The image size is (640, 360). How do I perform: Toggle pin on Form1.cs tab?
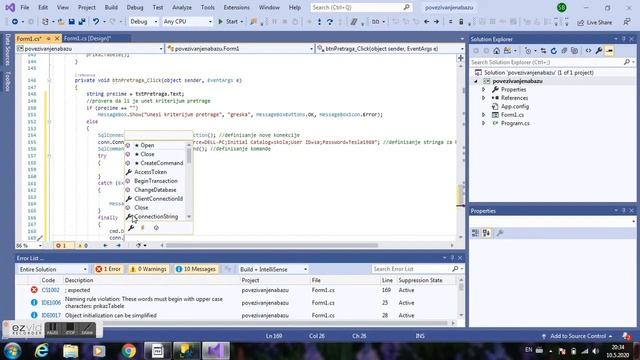48,38
